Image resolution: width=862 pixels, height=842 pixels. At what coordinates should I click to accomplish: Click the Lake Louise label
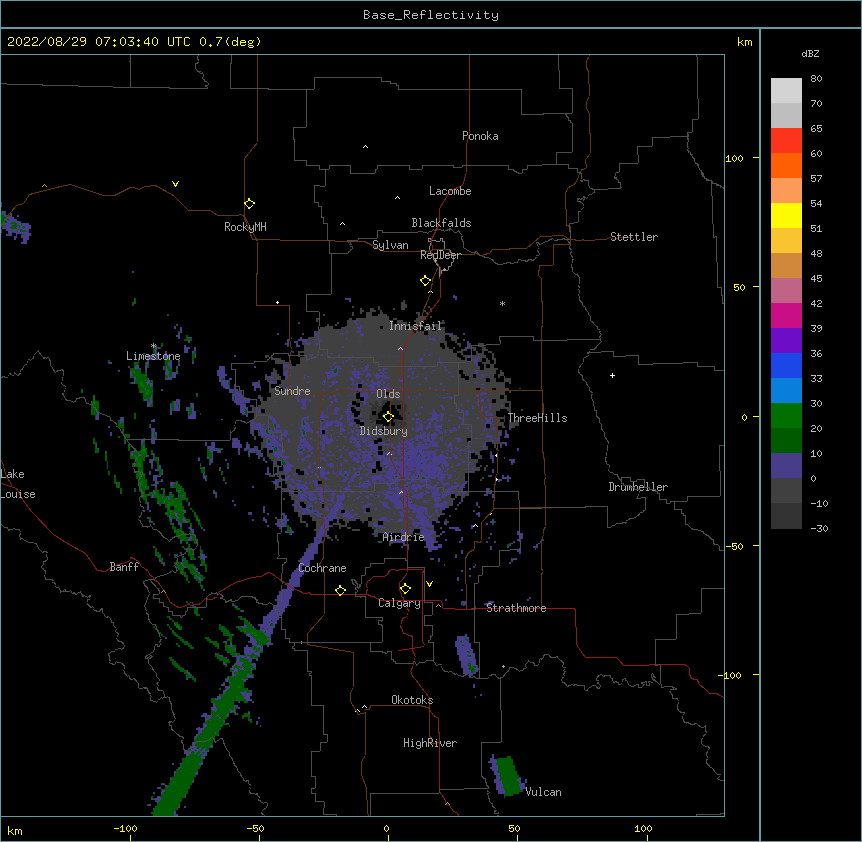point(18,484)
